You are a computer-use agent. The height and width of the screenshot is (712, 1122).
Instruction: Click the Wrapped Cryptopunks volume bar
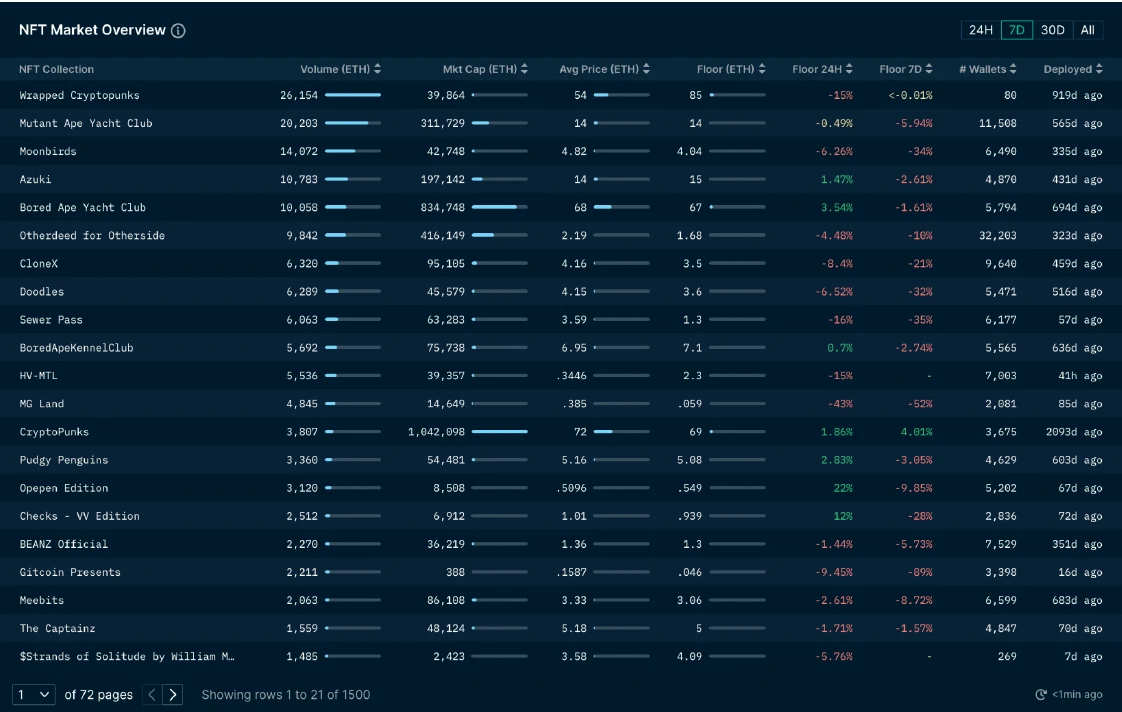coord(353,94)
